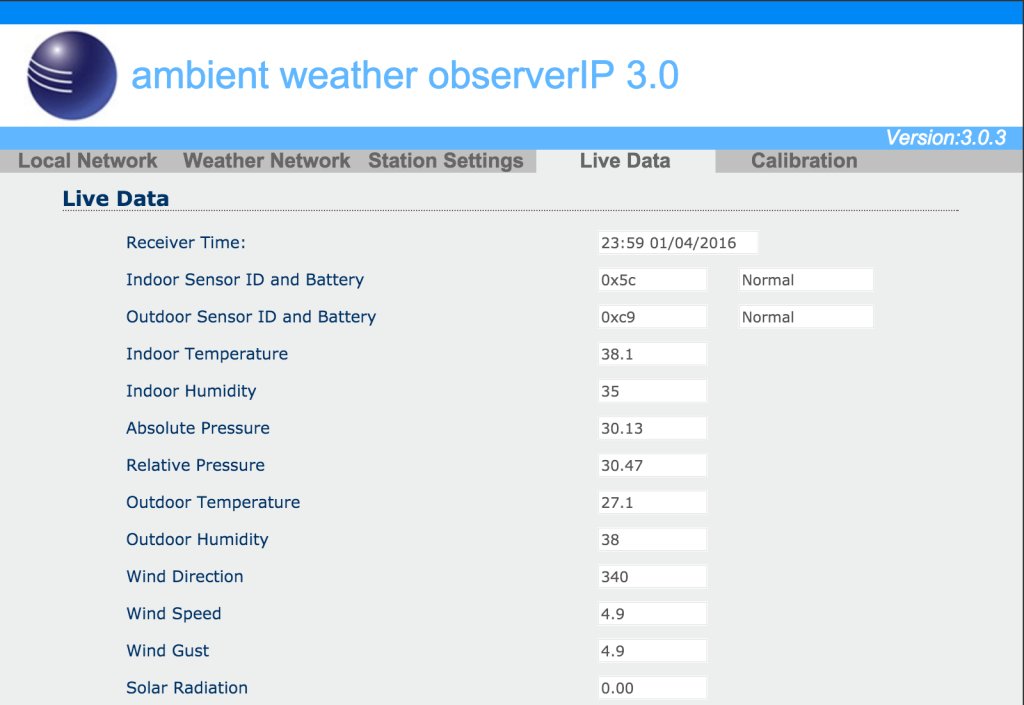This screenshot has width=1024, height=705.
Task: Click the 'ambient weather observerIP 3.0' title
Action: [x=405, y=75]
